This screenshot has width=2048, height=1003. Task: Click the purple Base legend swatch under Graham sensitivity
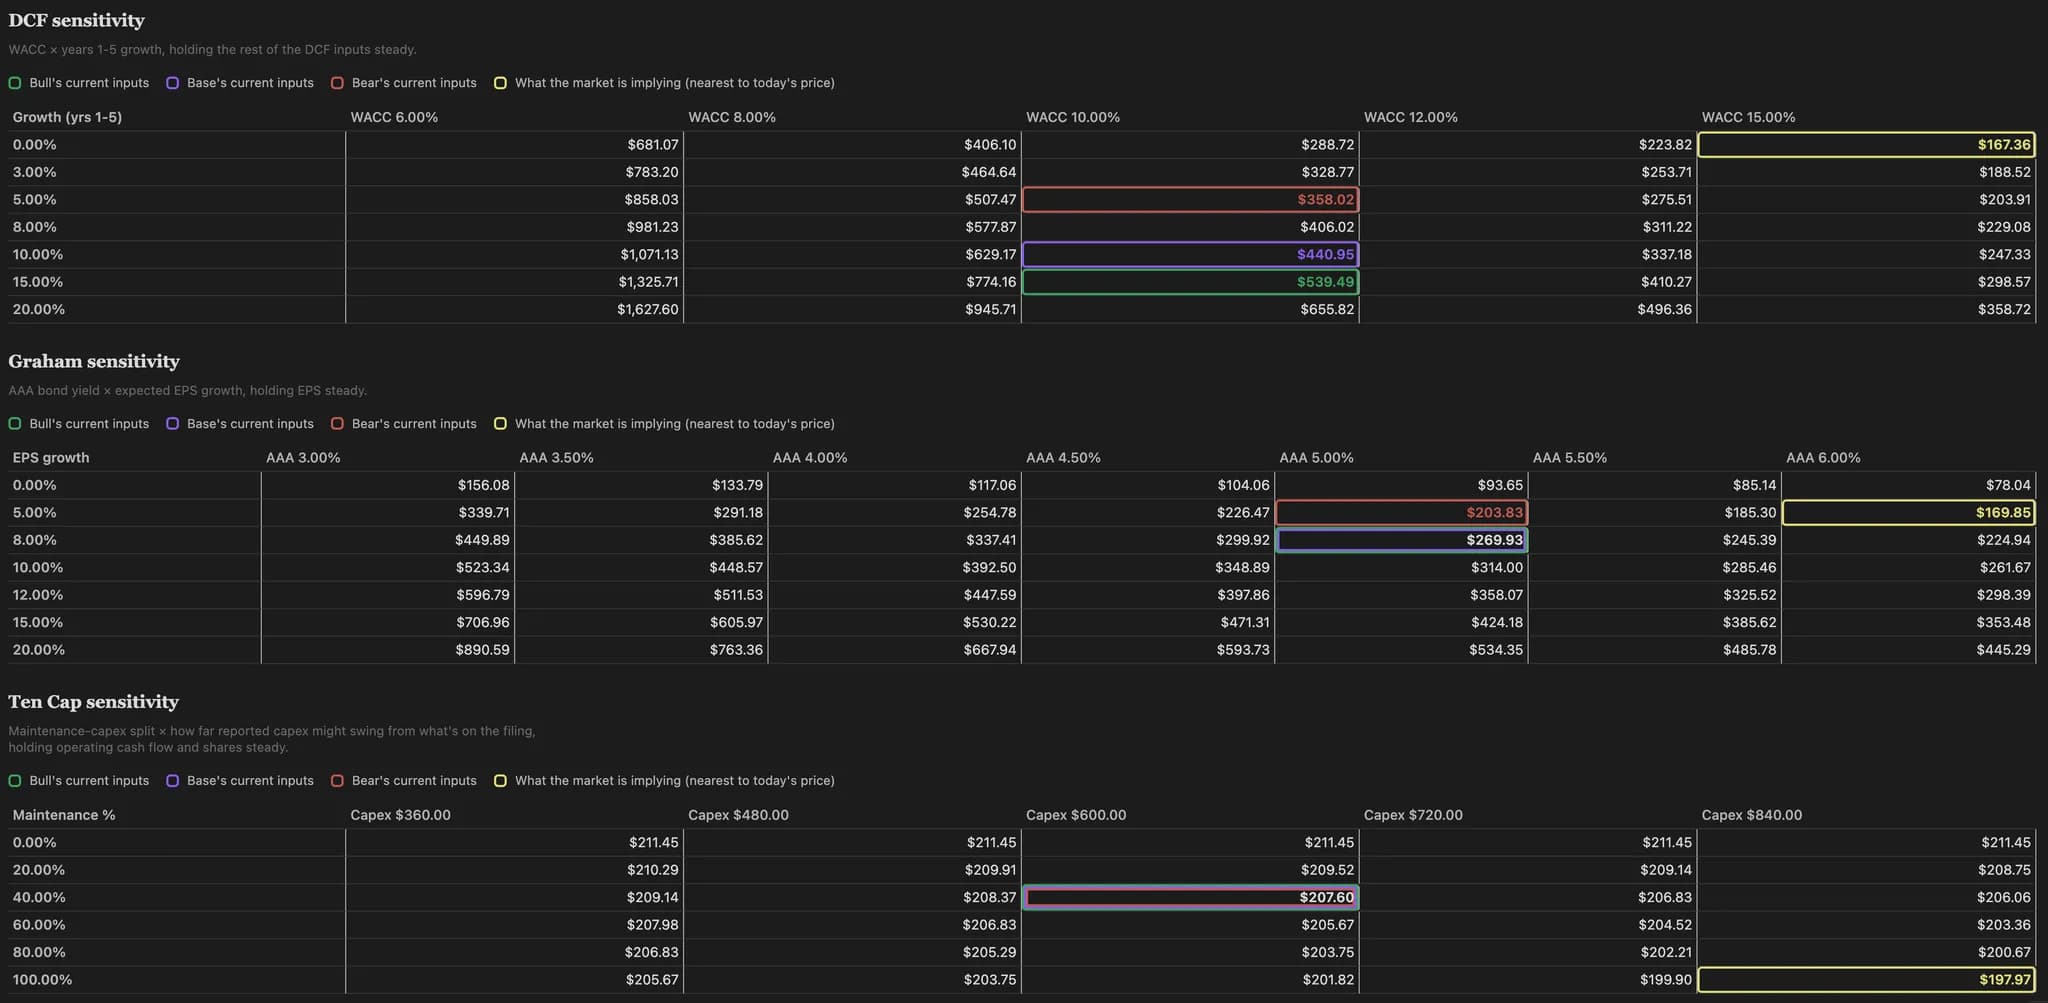(x=173, y=424)
